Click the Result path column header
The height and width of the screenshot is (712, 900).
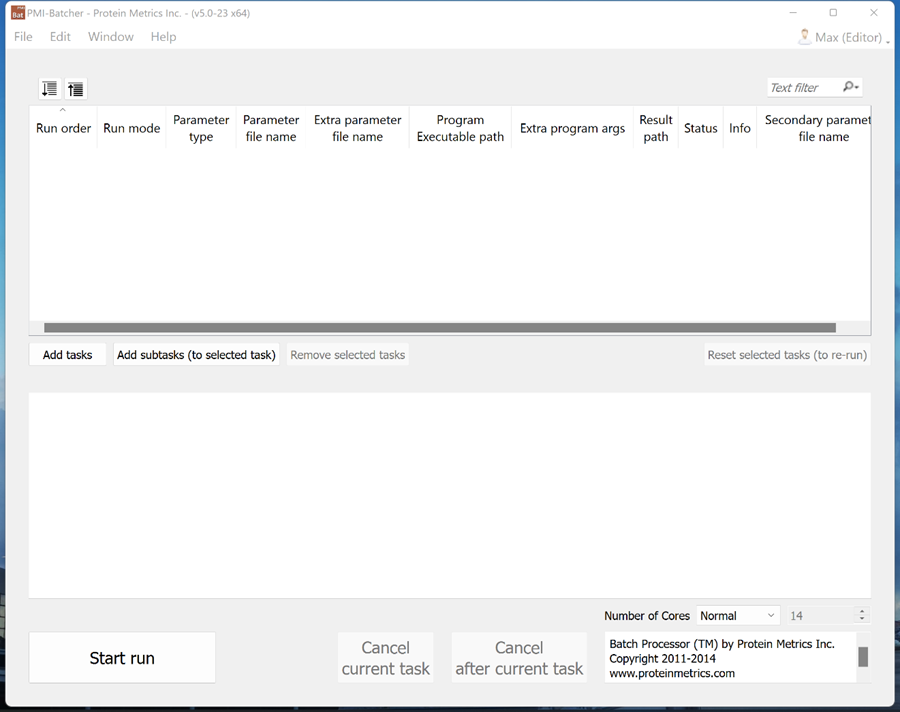pos(655,128)
